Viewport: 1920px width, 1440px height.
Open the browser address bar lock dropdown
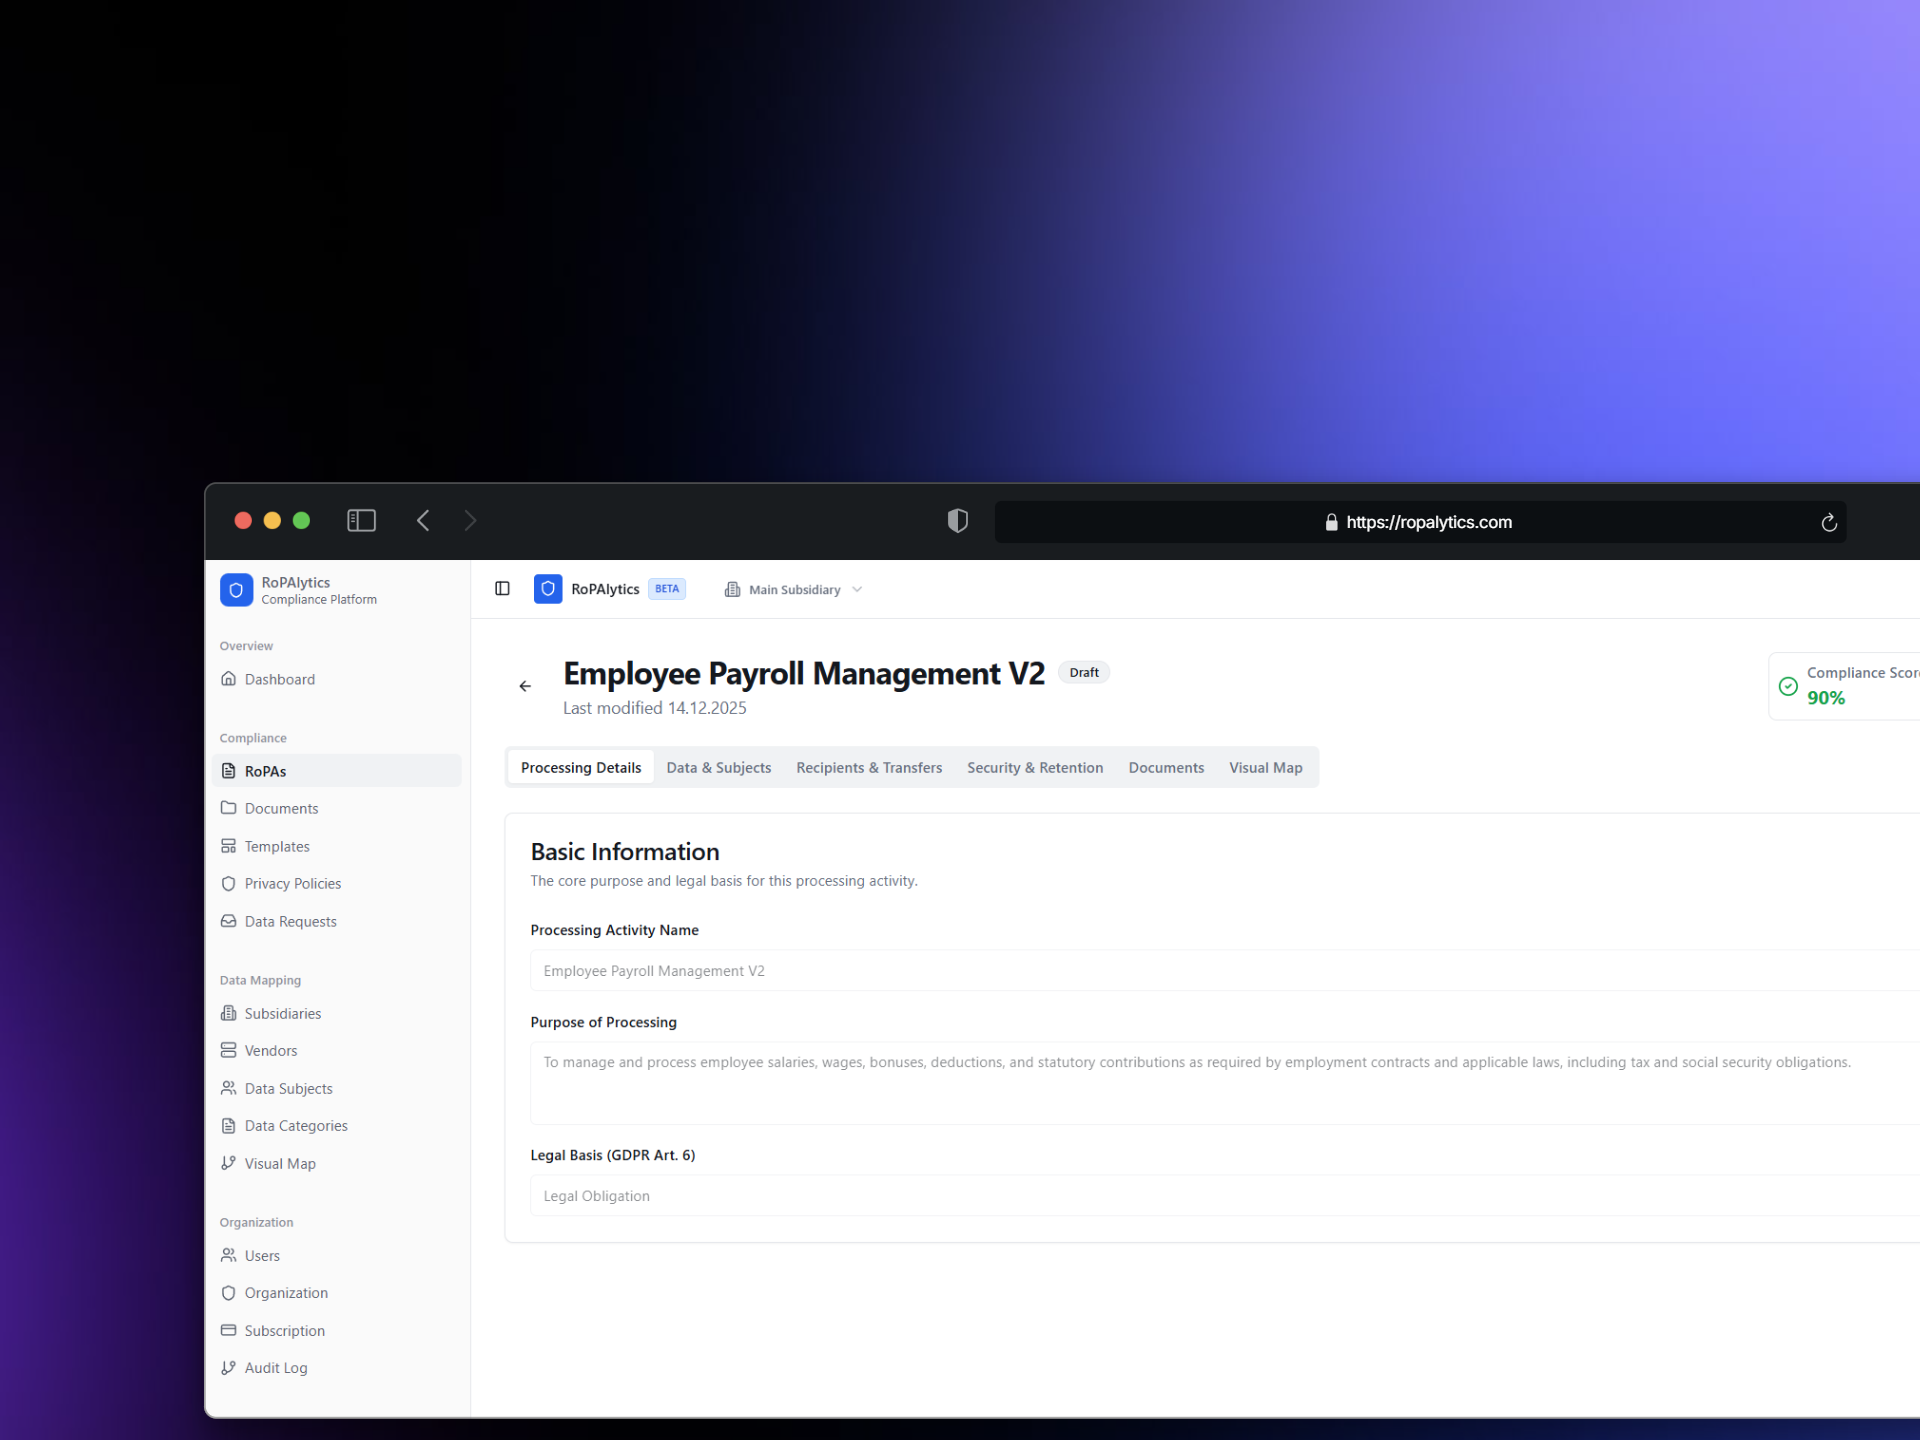[1330, 522]
